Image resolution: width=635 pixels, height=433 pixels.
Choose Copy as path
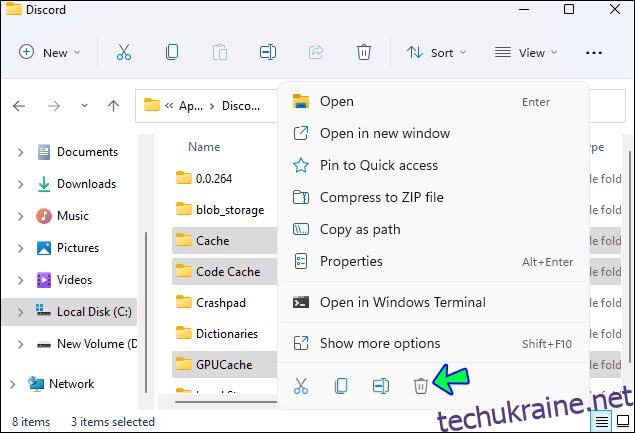[433, 230]
